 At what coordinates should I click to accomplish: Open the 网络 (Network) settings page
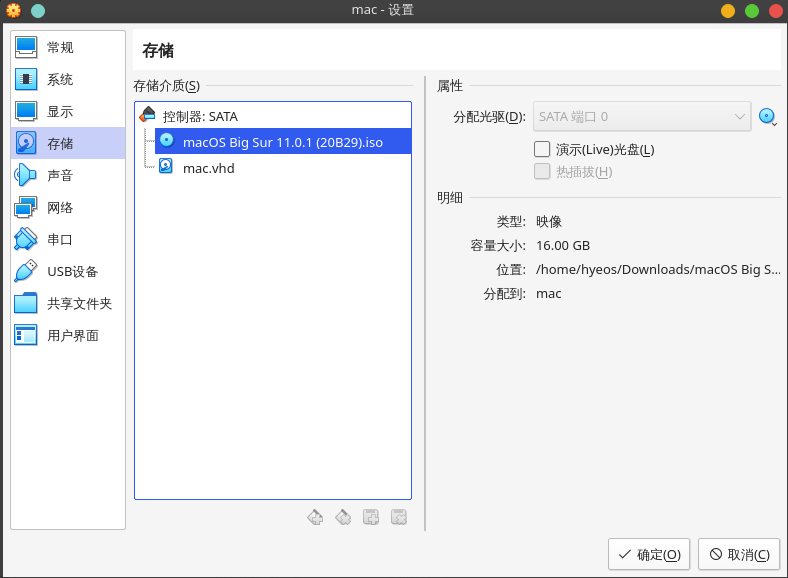point(68,208)
